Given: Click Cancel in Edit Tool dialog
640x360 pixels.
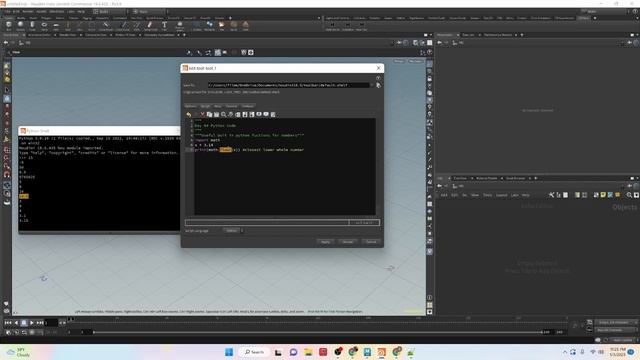Looking at the screenshot, I should click(371, 242).
